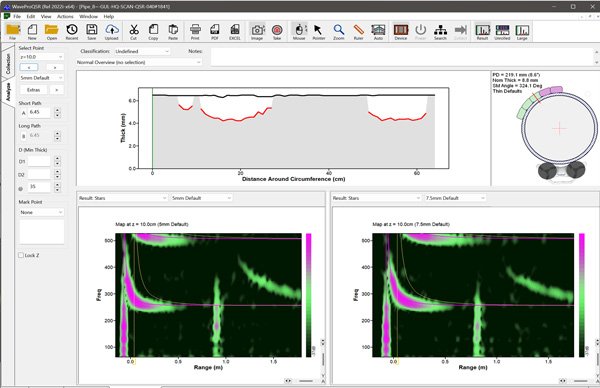
Task: Create a new file with New icon
Action: tap(32, 31)
